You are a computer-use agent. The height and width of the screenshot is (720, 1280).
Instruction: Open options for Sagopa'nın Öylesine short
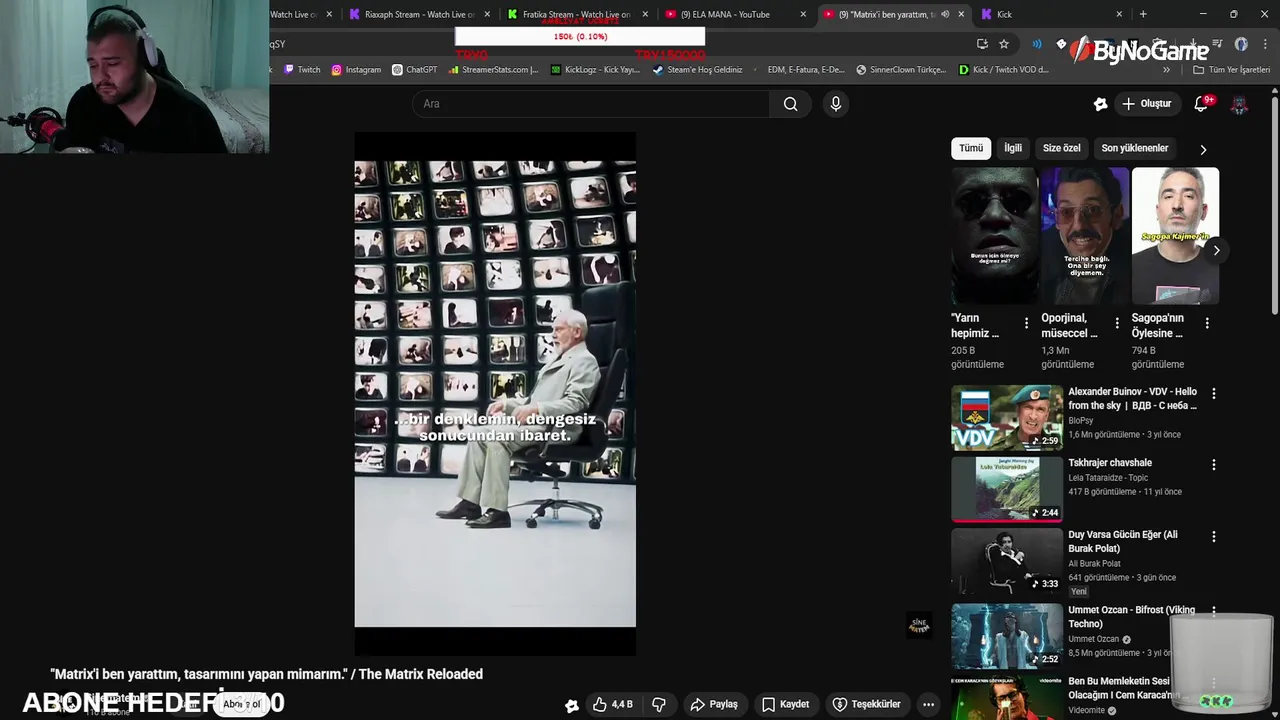coord(1207,323)
